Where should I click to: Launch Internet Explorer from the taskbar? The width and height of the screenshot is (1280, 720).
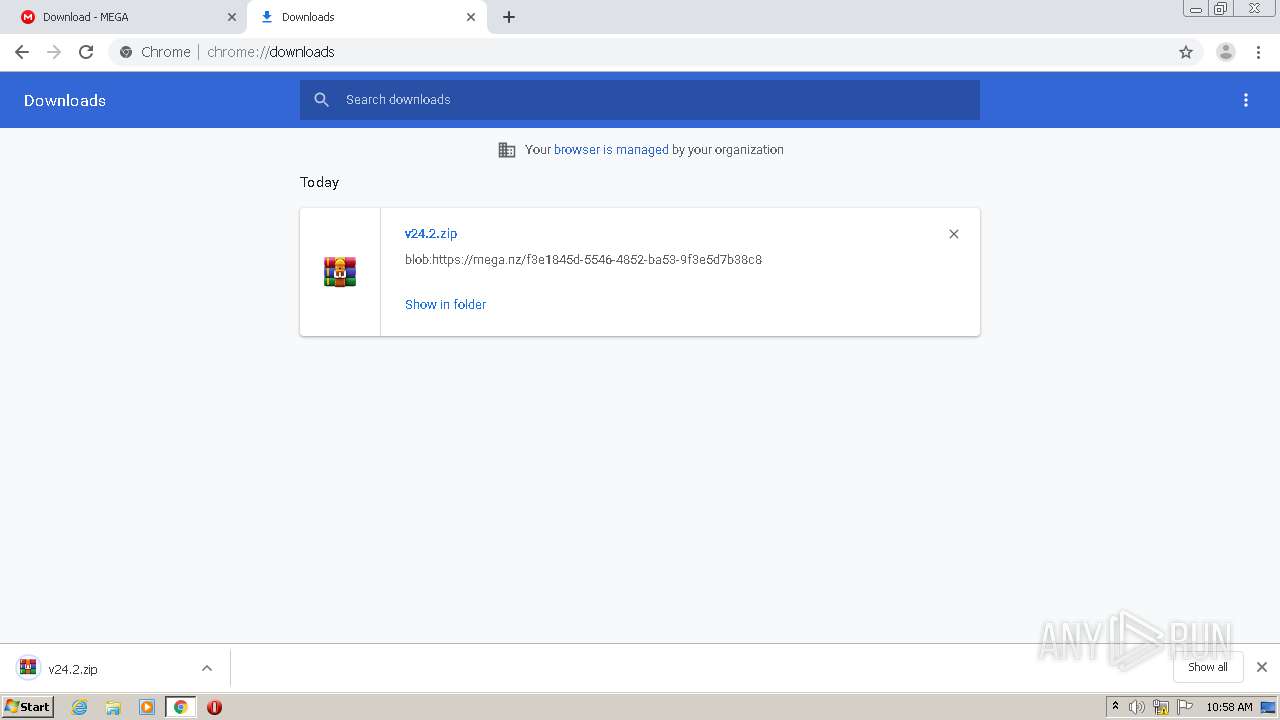pos(80,707)
